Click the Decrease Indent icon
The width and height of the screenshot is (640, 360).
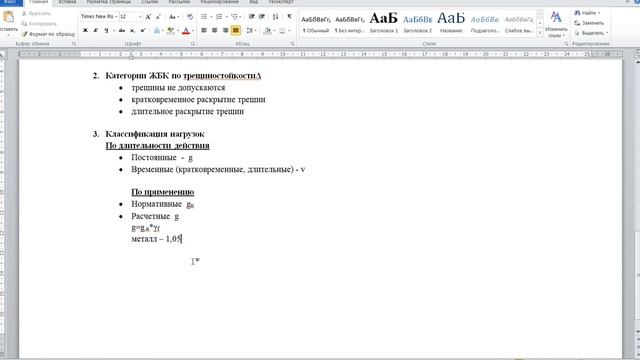pos(251,17)
